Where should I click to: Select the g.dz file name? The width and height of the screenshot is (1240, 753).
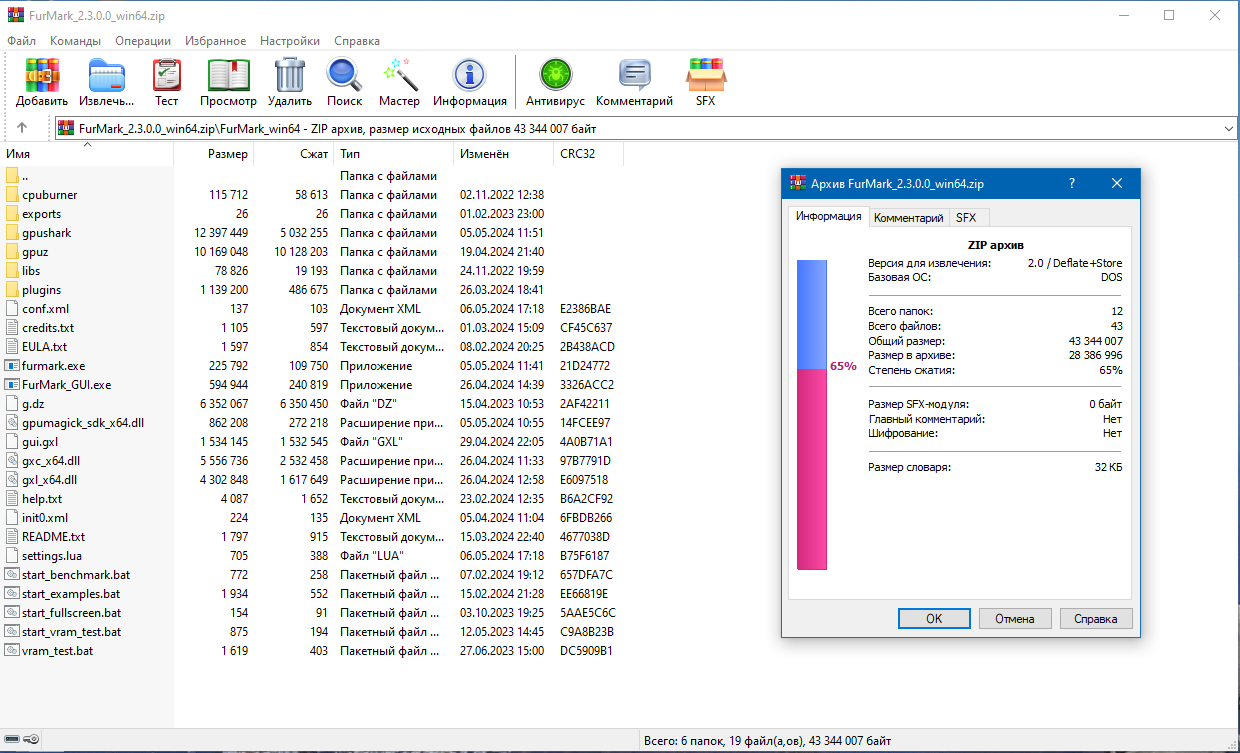pyautogui.click(x=33, y=404)
